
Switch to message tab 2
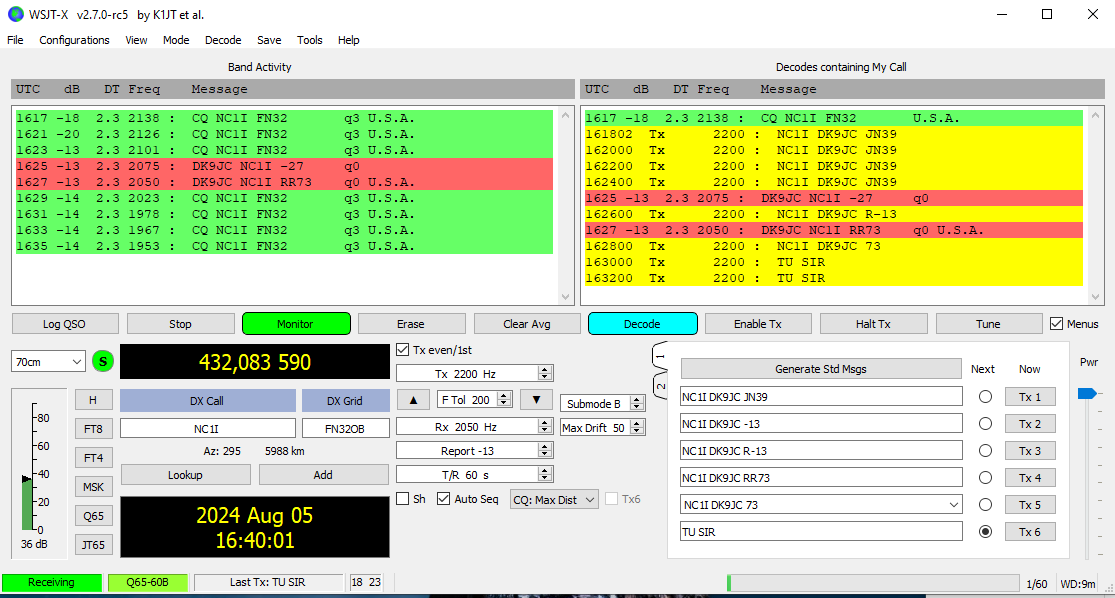(x=660, y=386)
